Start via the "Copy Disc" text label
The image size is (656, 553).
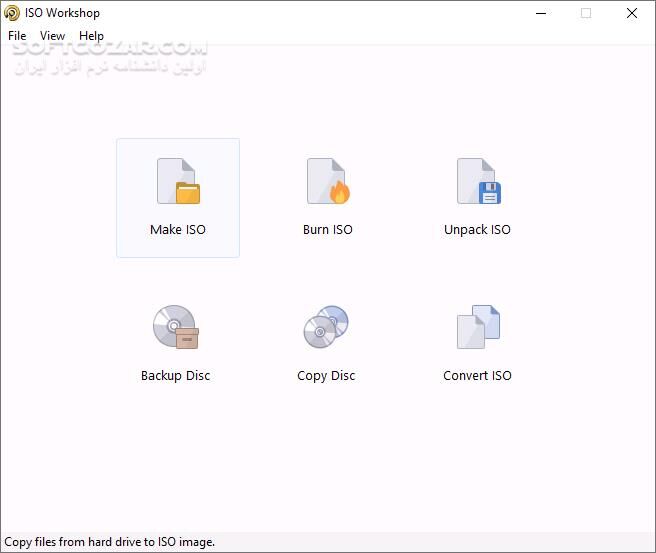326,376
